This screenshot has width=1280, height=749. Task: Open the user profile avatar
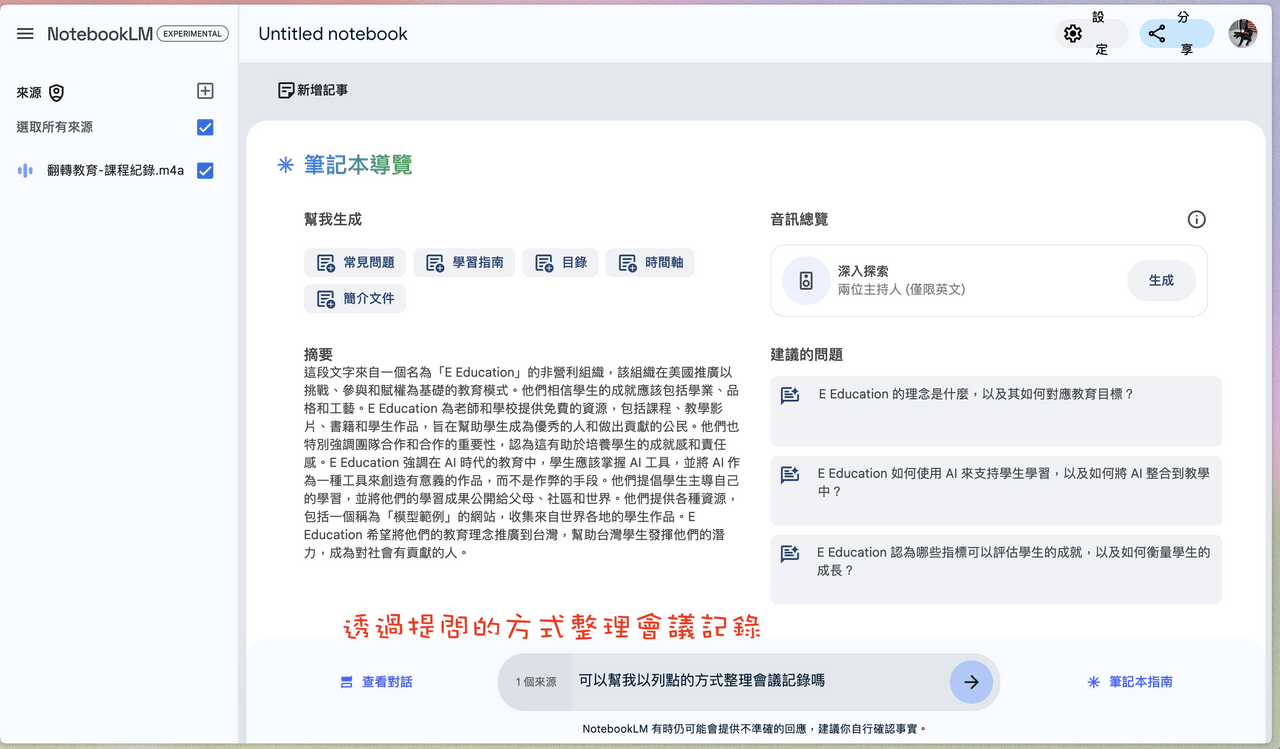(1243, 34)
